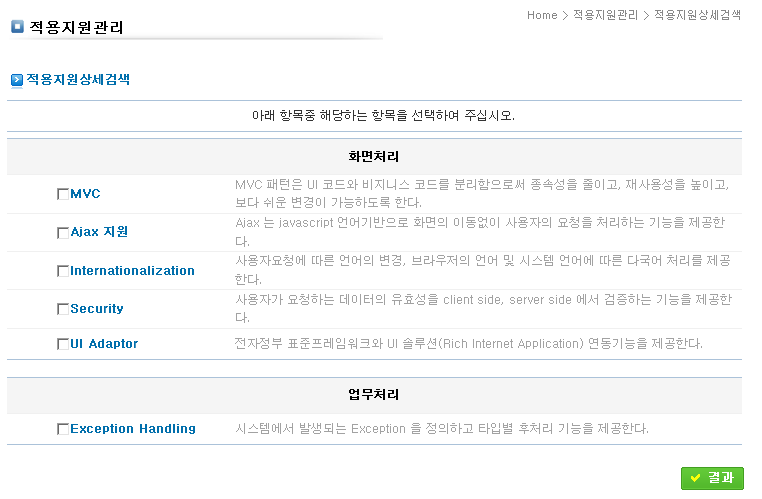Toggle the Security checkbox
This screenshot has width=762, height=499.
pyautogui.click(x=63, y=309)
